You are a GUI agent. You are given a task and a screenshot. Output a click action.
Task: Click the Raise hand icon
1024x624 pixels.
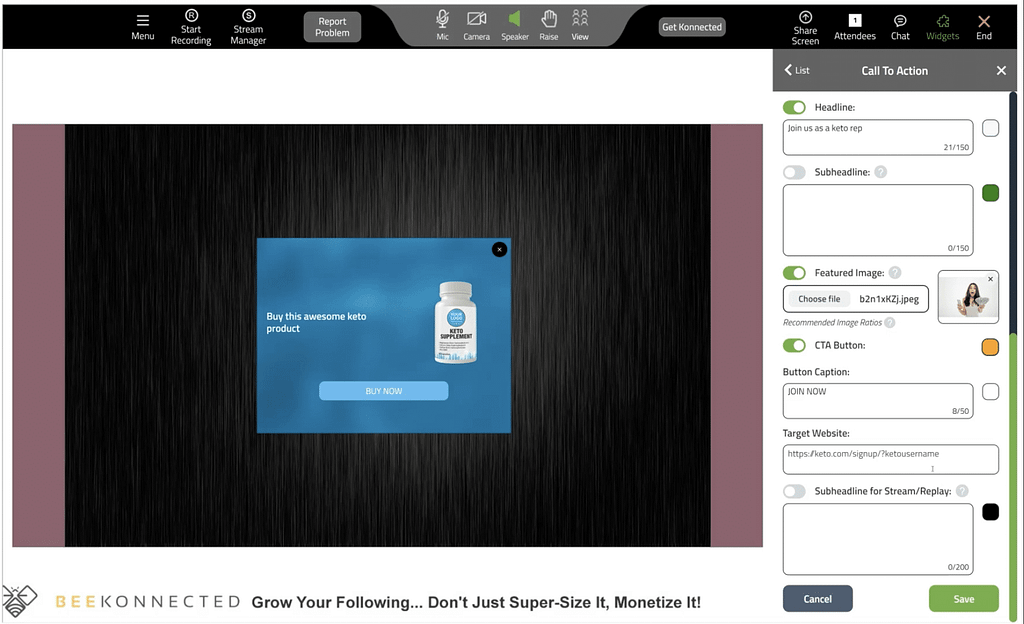tap(548, 19)
